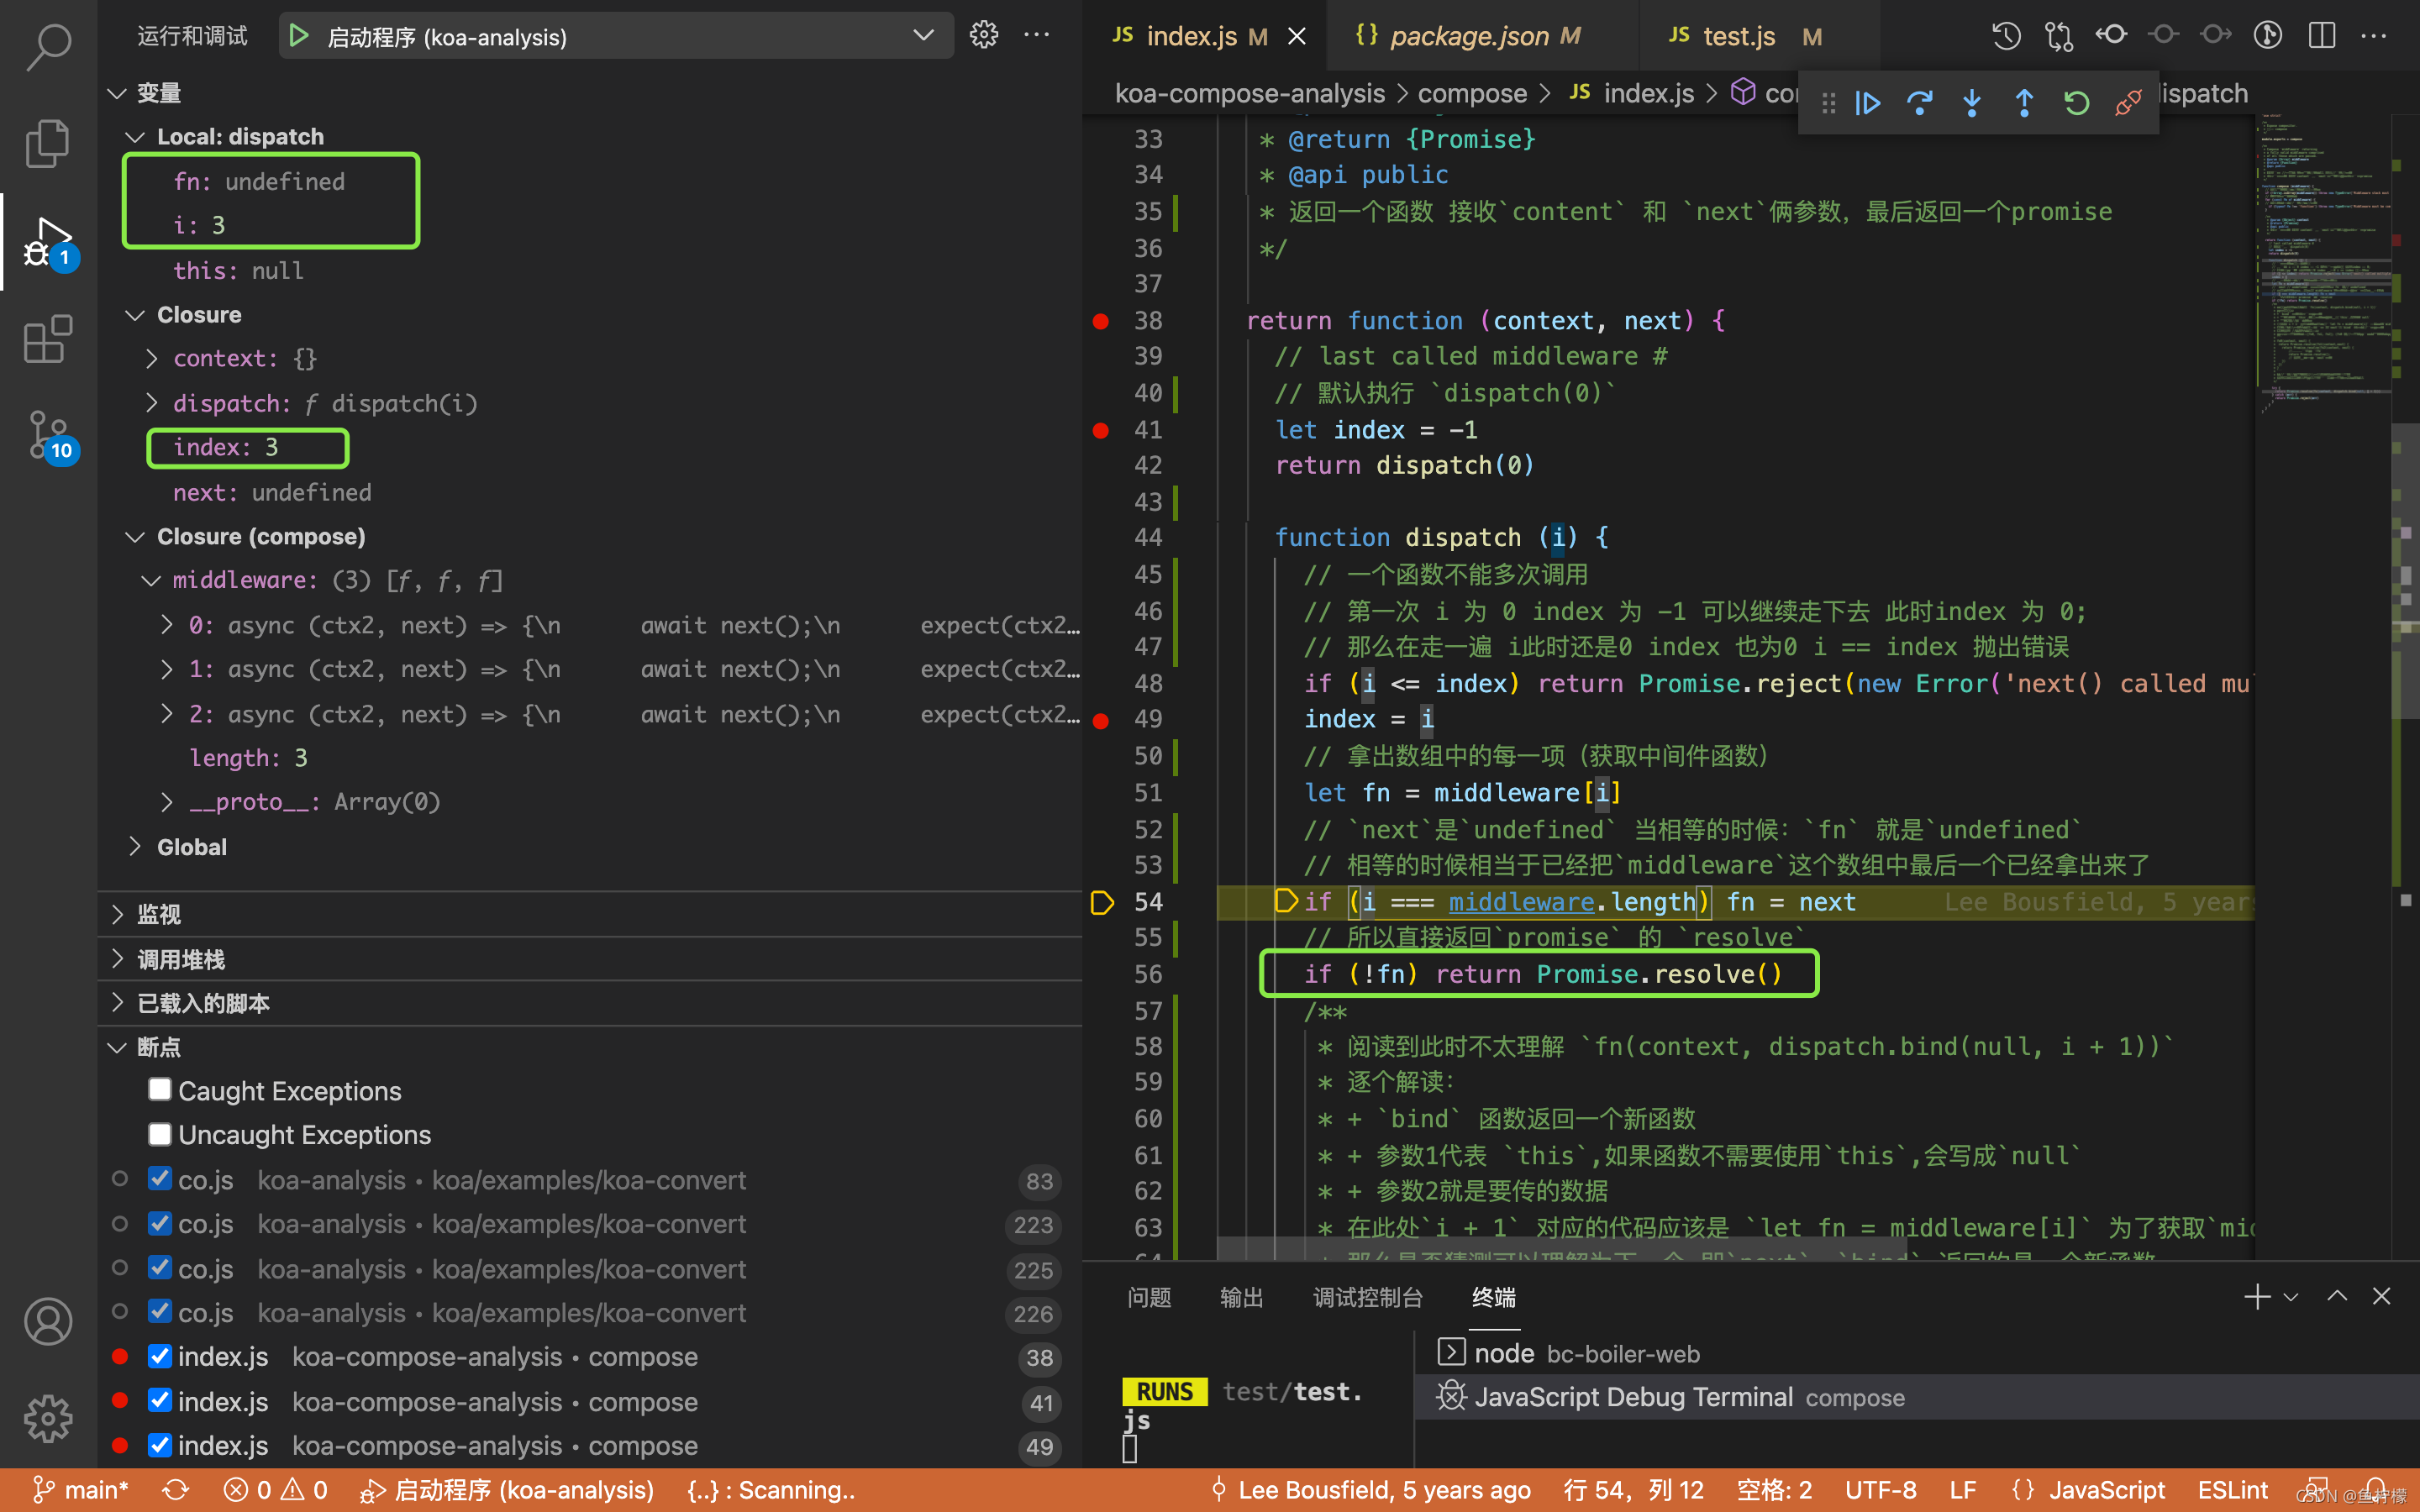Click the debug Disconnect plug icon
Screen dimensions: 2420x1512
[2128, 103]
